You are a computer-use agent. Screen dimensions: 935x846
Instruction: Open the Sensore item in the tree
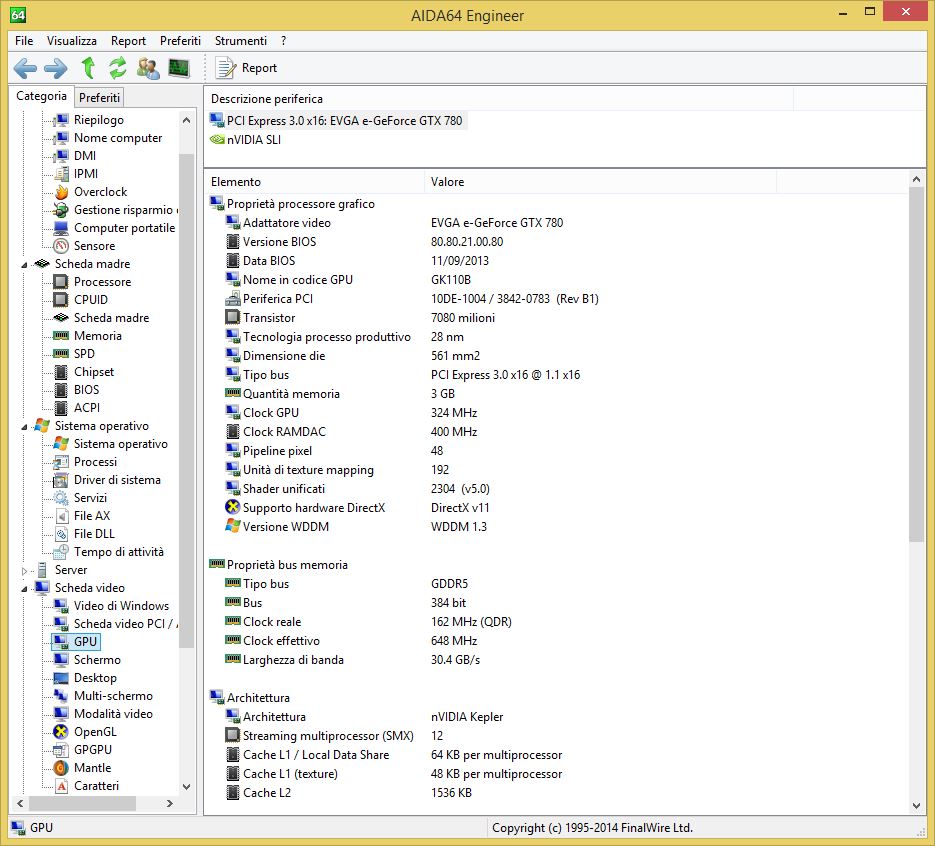(x=94, y=246)
